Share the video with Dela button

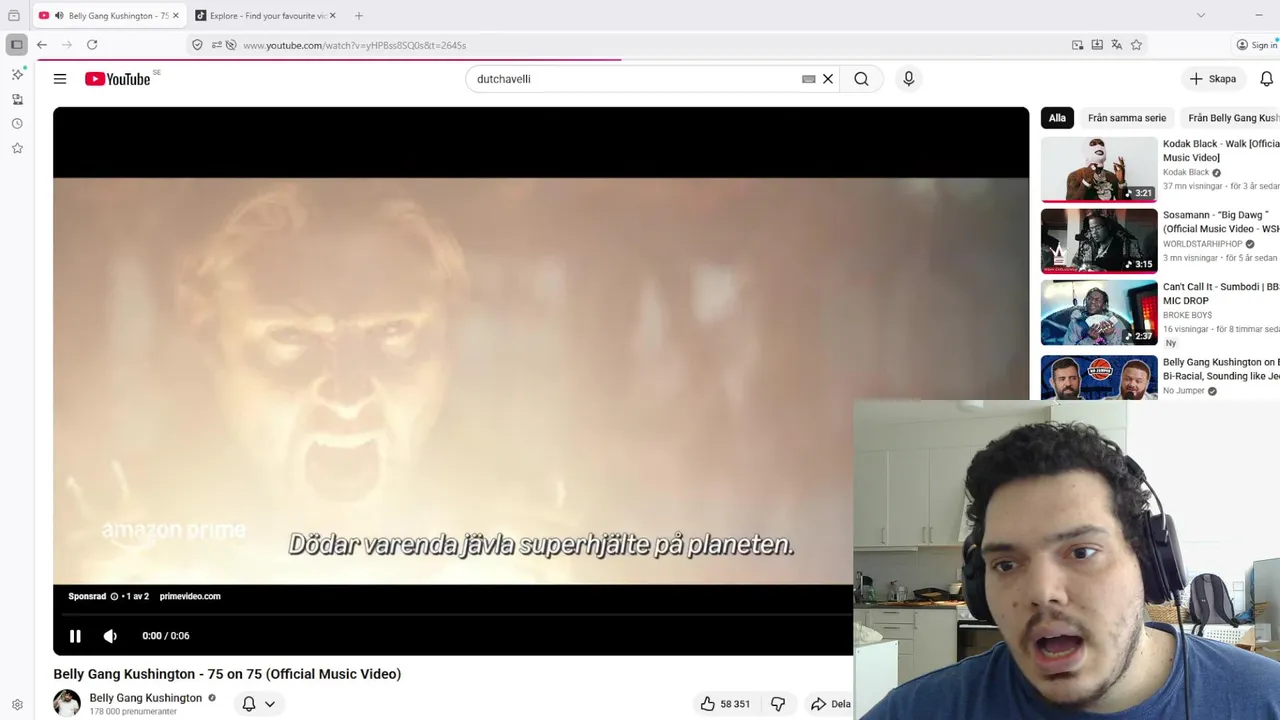(x=830, y=704)
